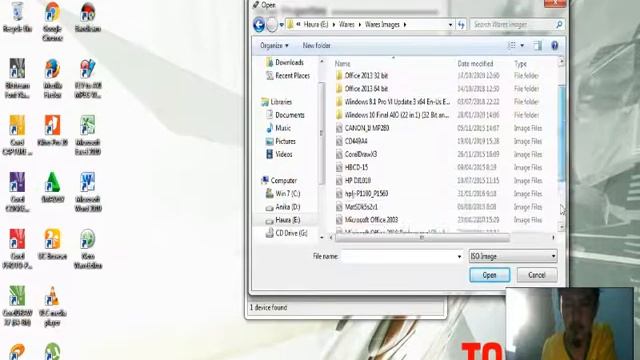The image size is (640, 360).
Task: Click the New folder button
Action: (x=316, y=46)
